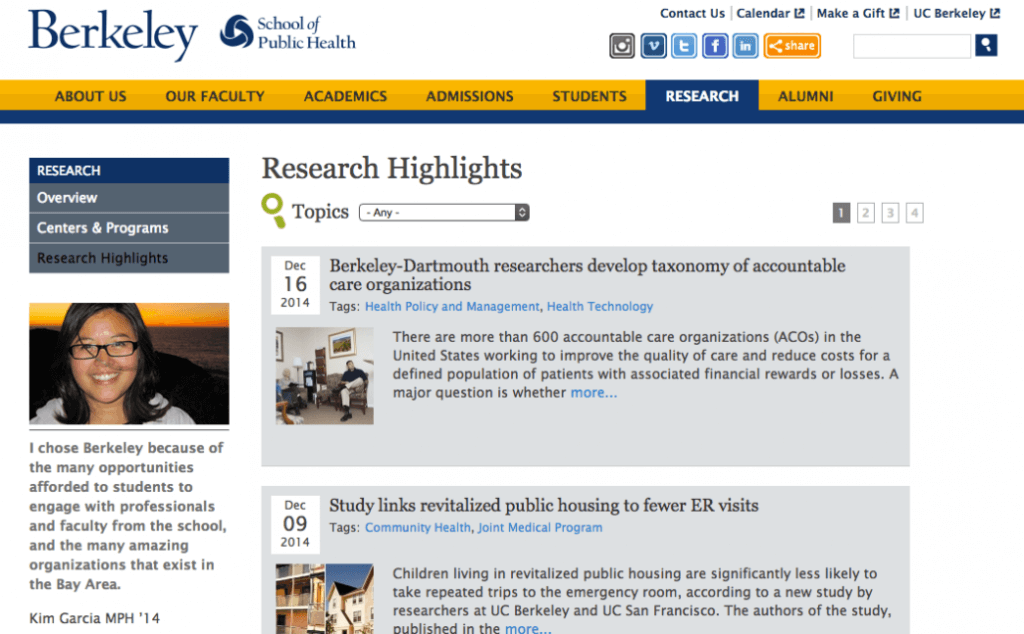Open the Alumni menu
The height and width of the screenshot is (634, 1024).
coord(805,96)
